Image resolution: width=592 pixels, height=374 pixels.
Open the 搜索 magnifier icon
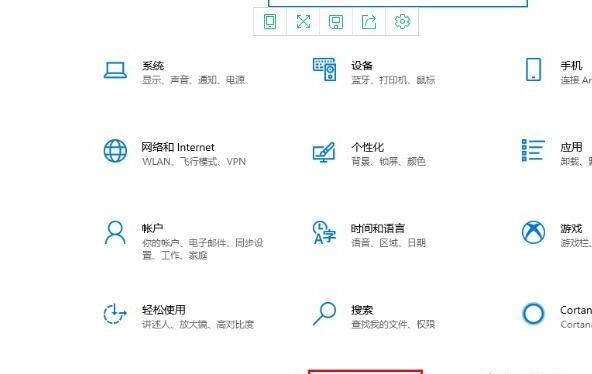pos(324,314)
